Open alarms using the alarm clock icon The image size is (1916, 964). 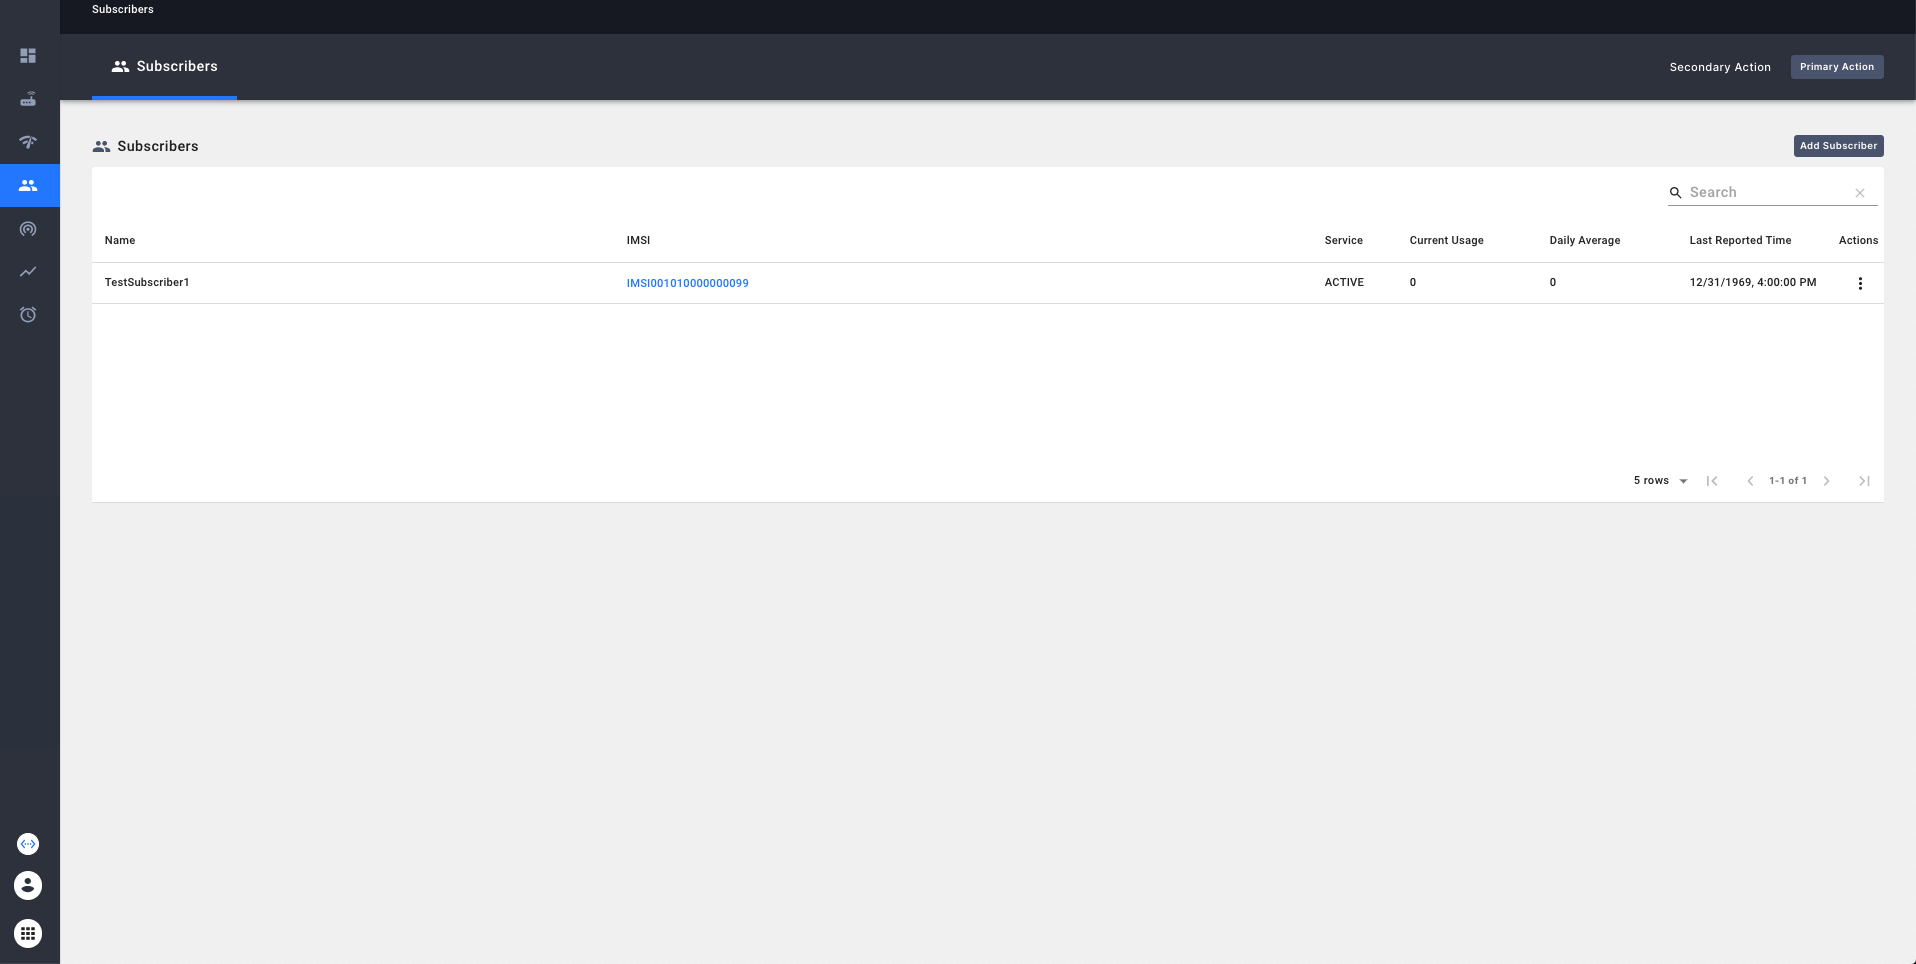(28, 314)
